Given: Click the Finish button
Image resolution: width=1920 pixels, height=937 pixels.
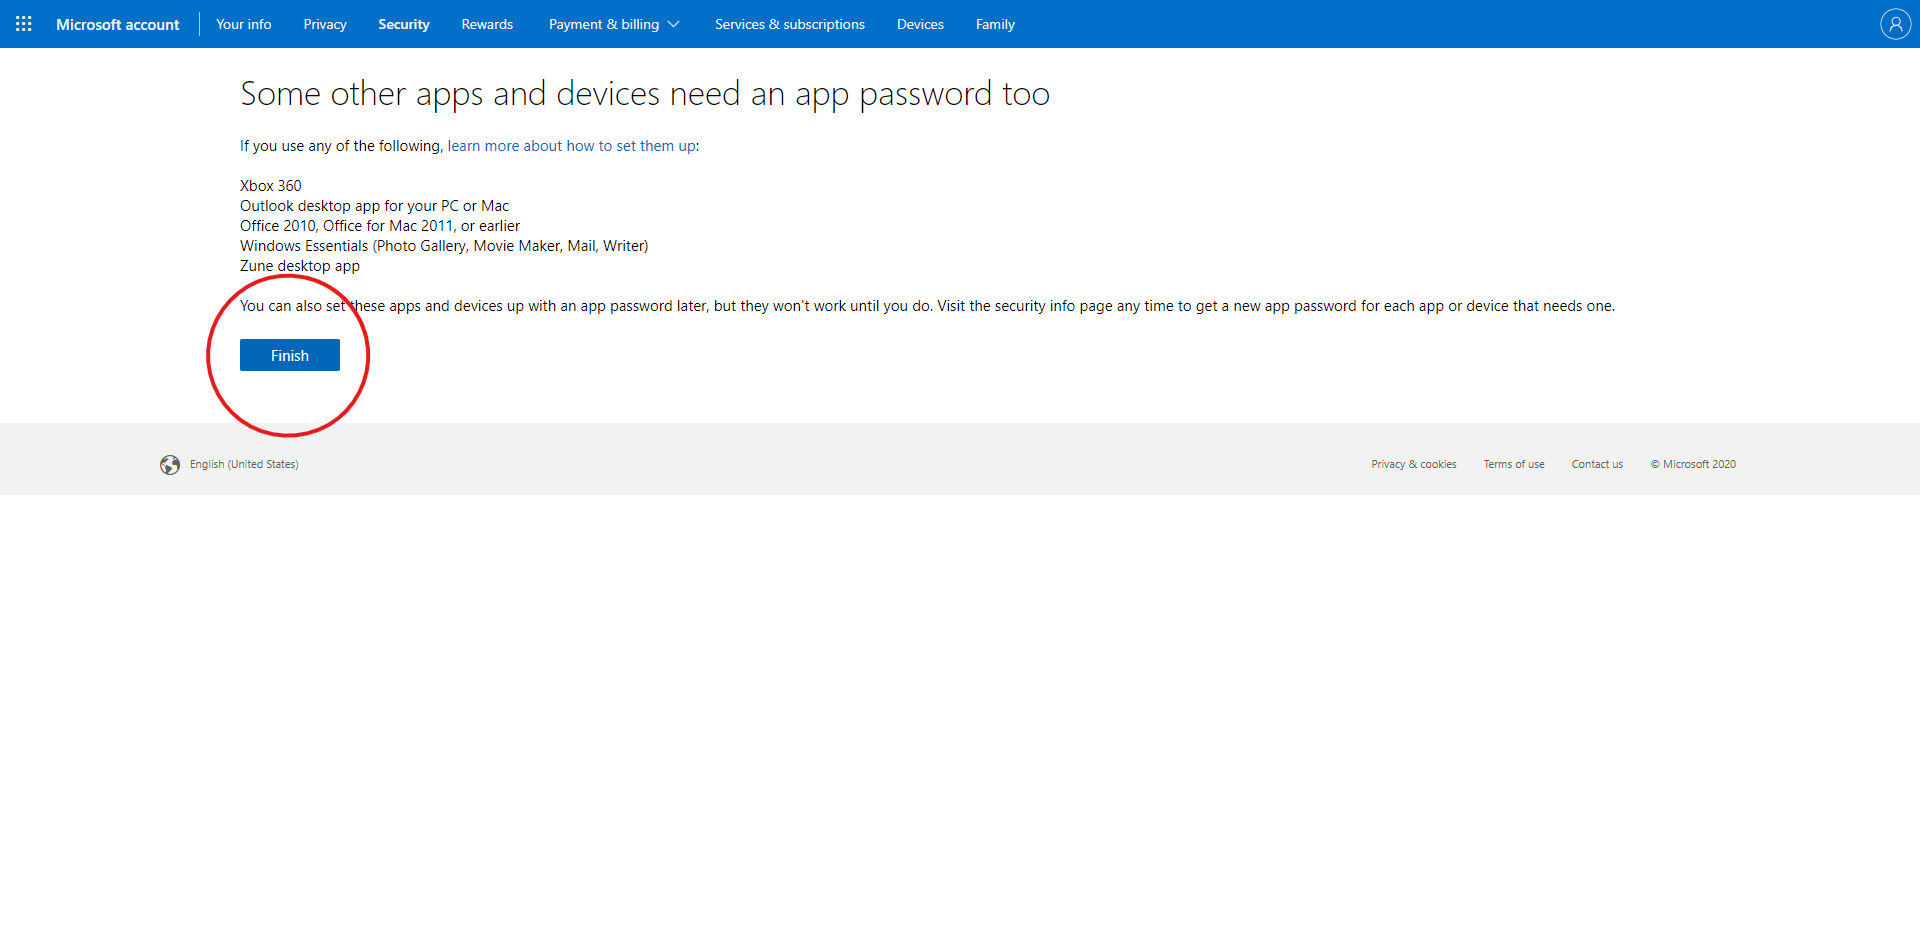Looking at the screenshot, I should [x=290, y=355].
